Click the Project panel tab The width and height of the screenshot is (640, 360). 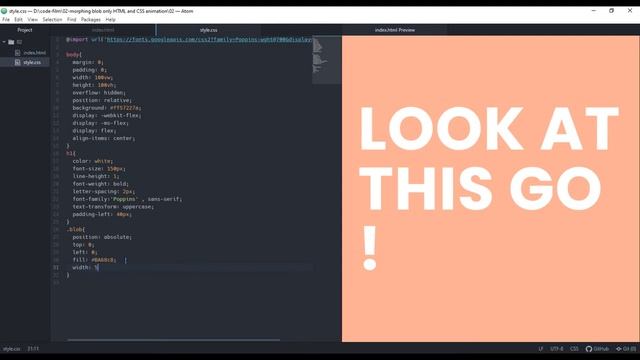25,30
